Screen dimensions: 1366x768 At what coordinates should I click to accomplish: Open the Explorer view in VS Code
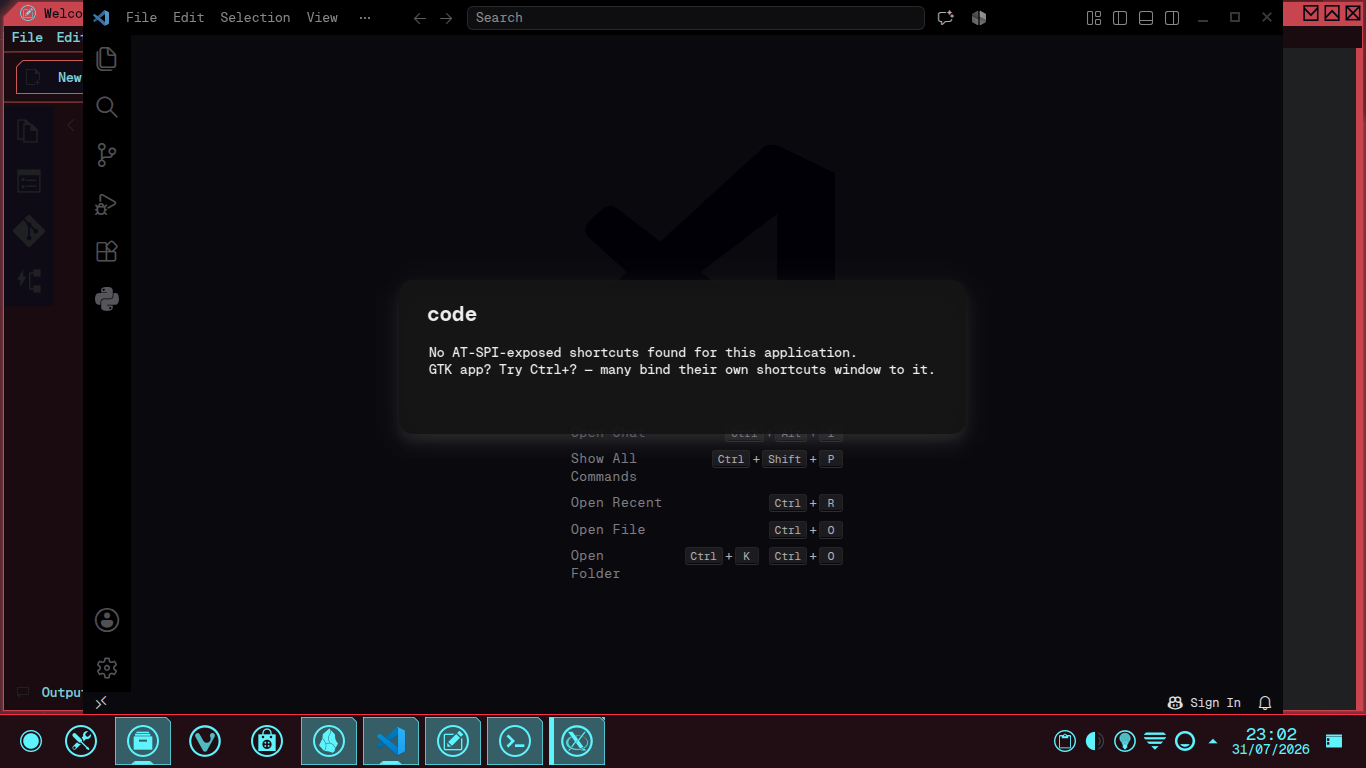coord(107,59)
